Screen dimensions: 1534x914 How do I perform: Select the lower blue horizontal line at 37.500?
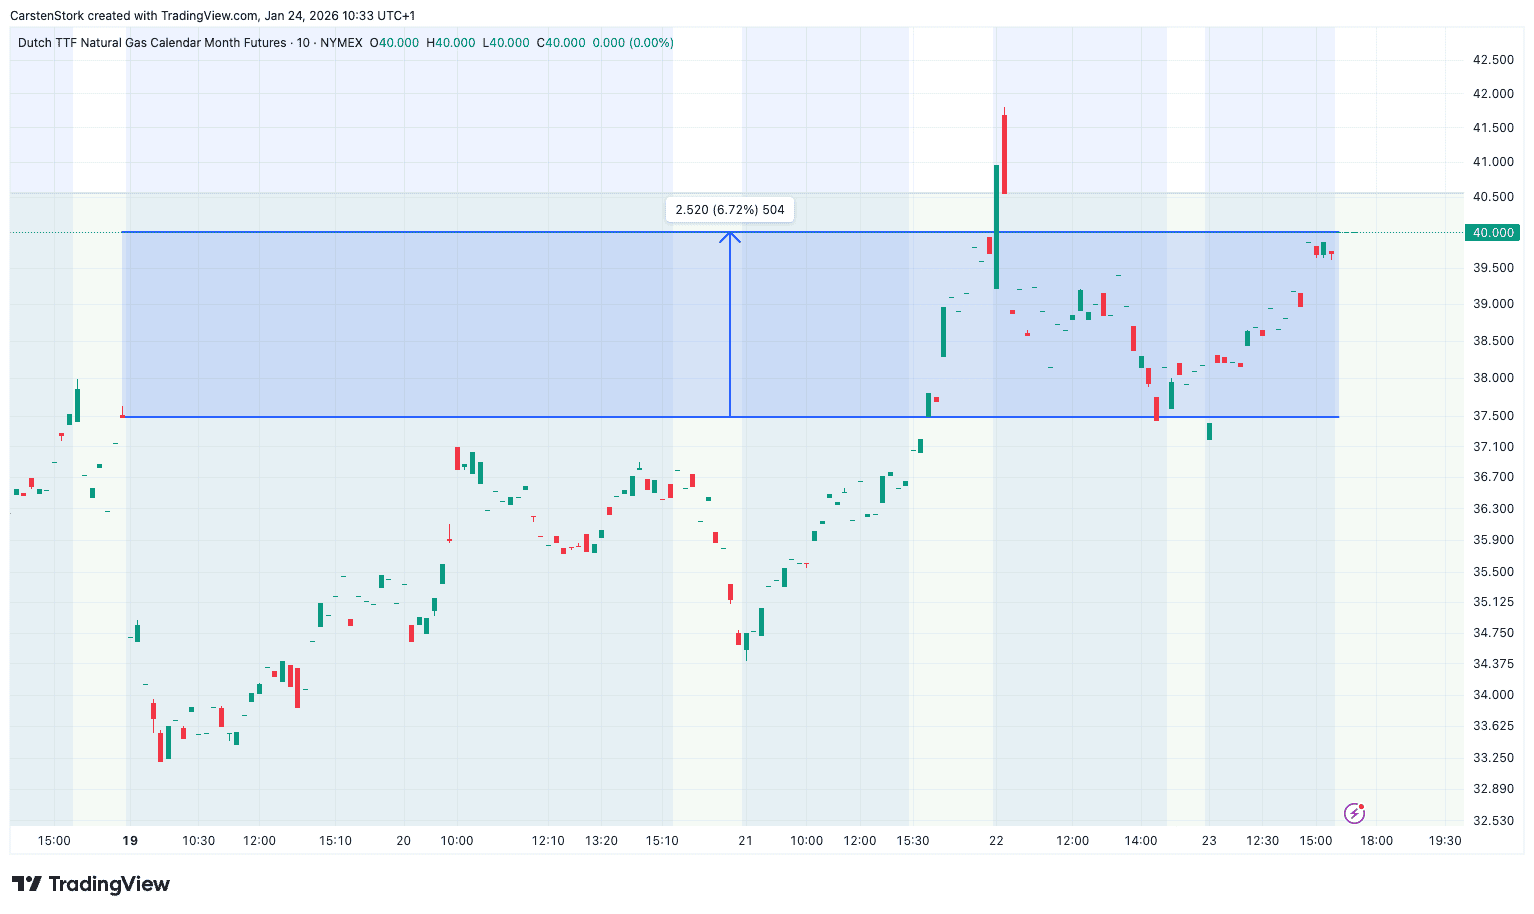[400, 417]
